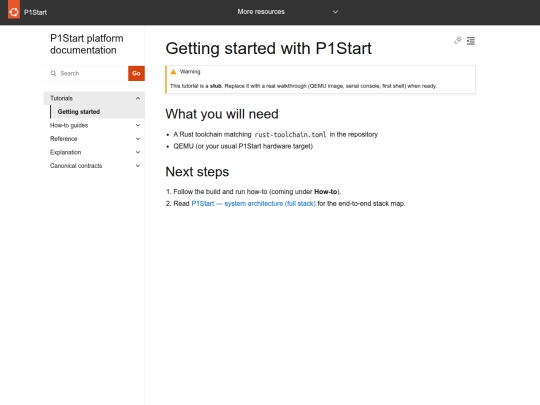Screen dimensions: 540x405
Task: Open the P1Start header link
Action: [35, 12]
